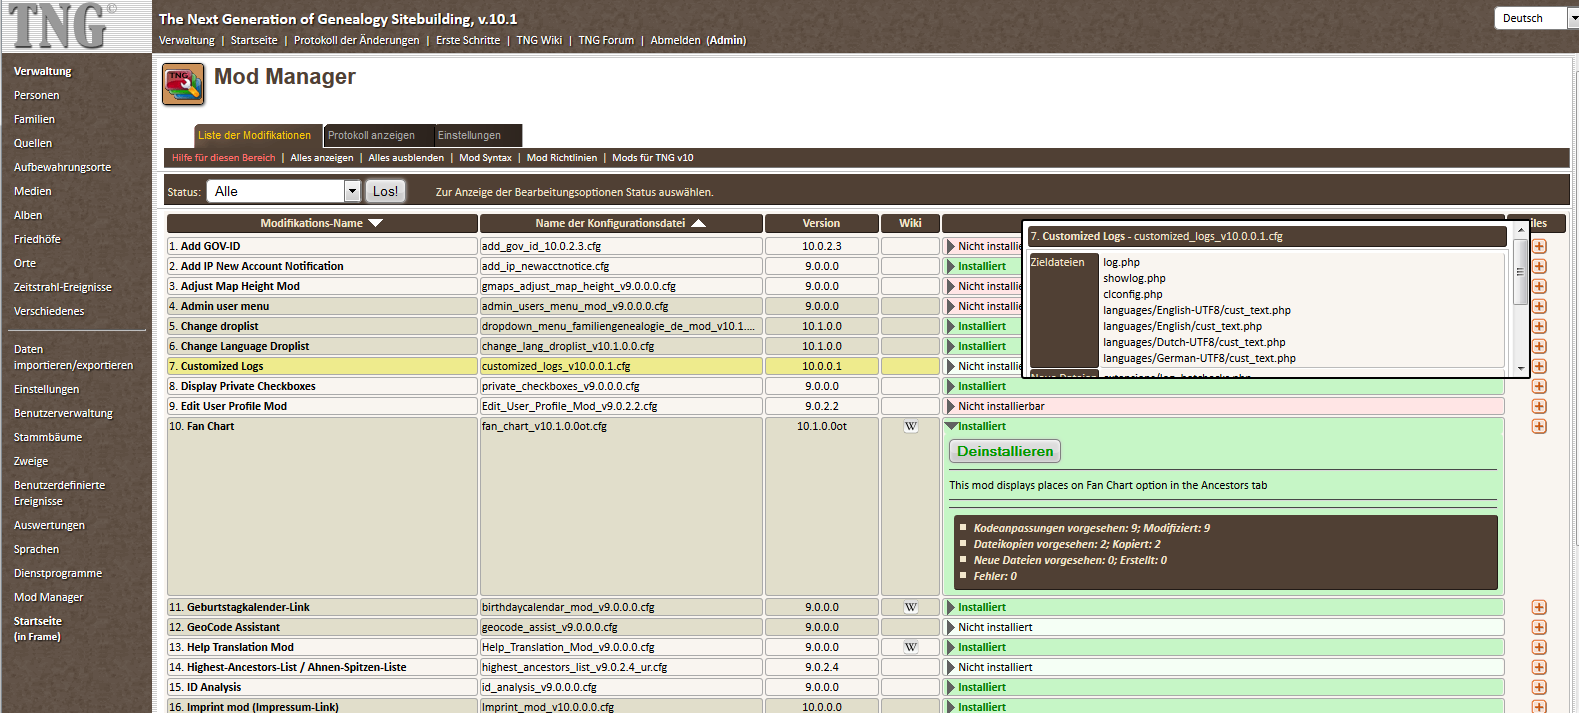Click customized_logs_v10.0.0.1.cfg file name cell
This screenshot has width=1579, height=713.
(x=621, y=366)
